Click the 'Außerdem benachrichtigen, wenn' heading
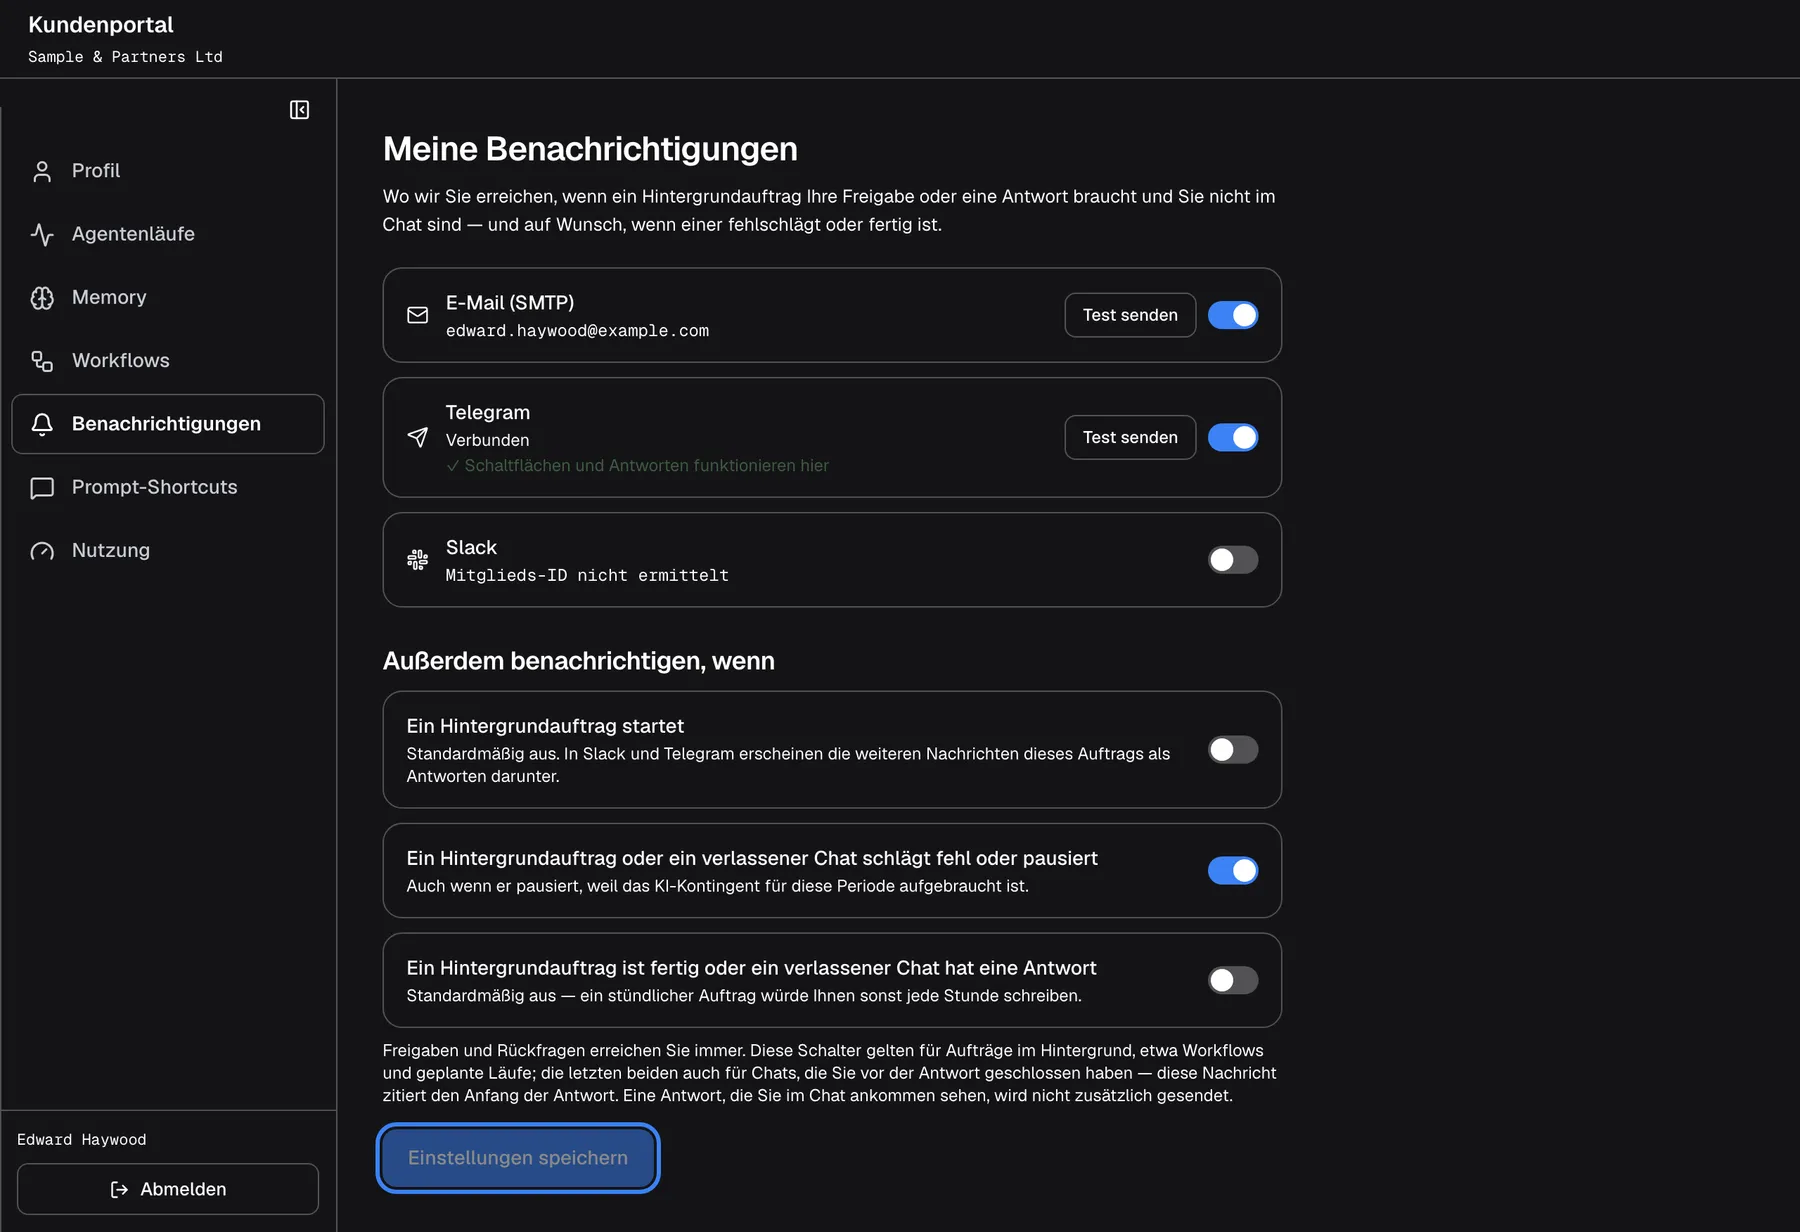The image size is (1800, 1232). pyautogui.click(x=579, y=661)
